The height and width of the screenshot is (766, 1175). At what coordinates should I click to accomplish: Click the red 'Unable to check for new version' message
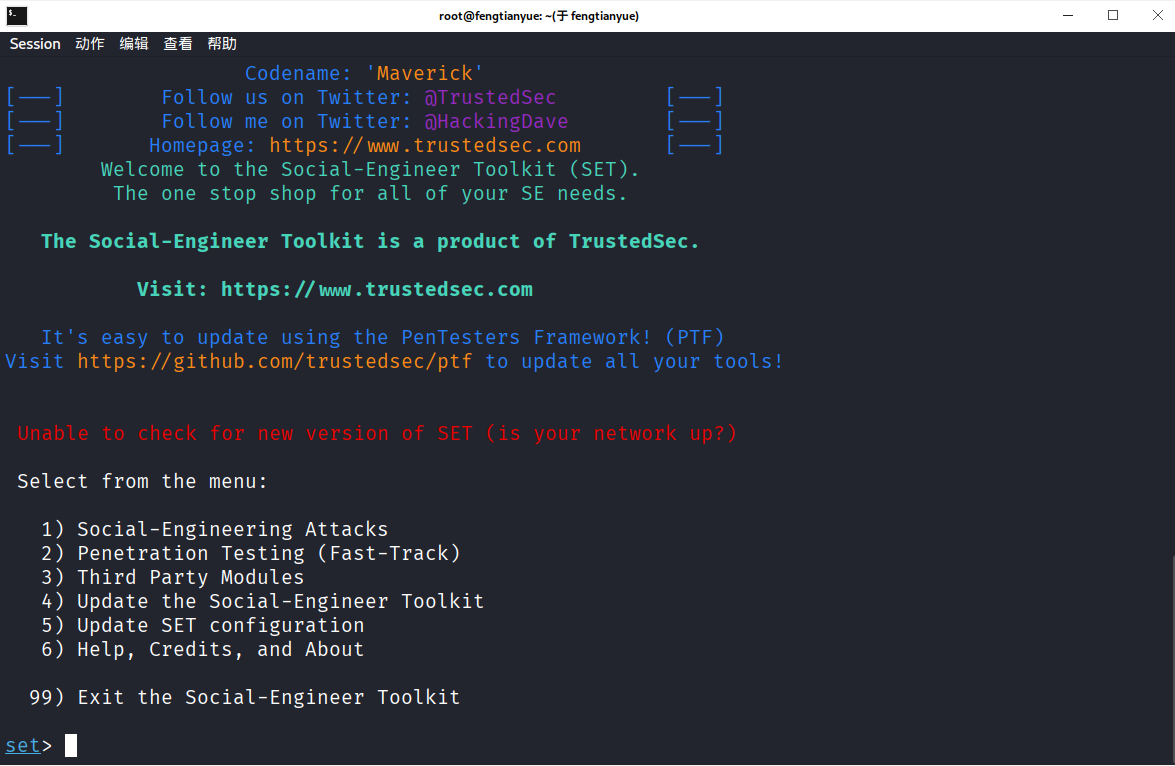(x=377, y=433)
